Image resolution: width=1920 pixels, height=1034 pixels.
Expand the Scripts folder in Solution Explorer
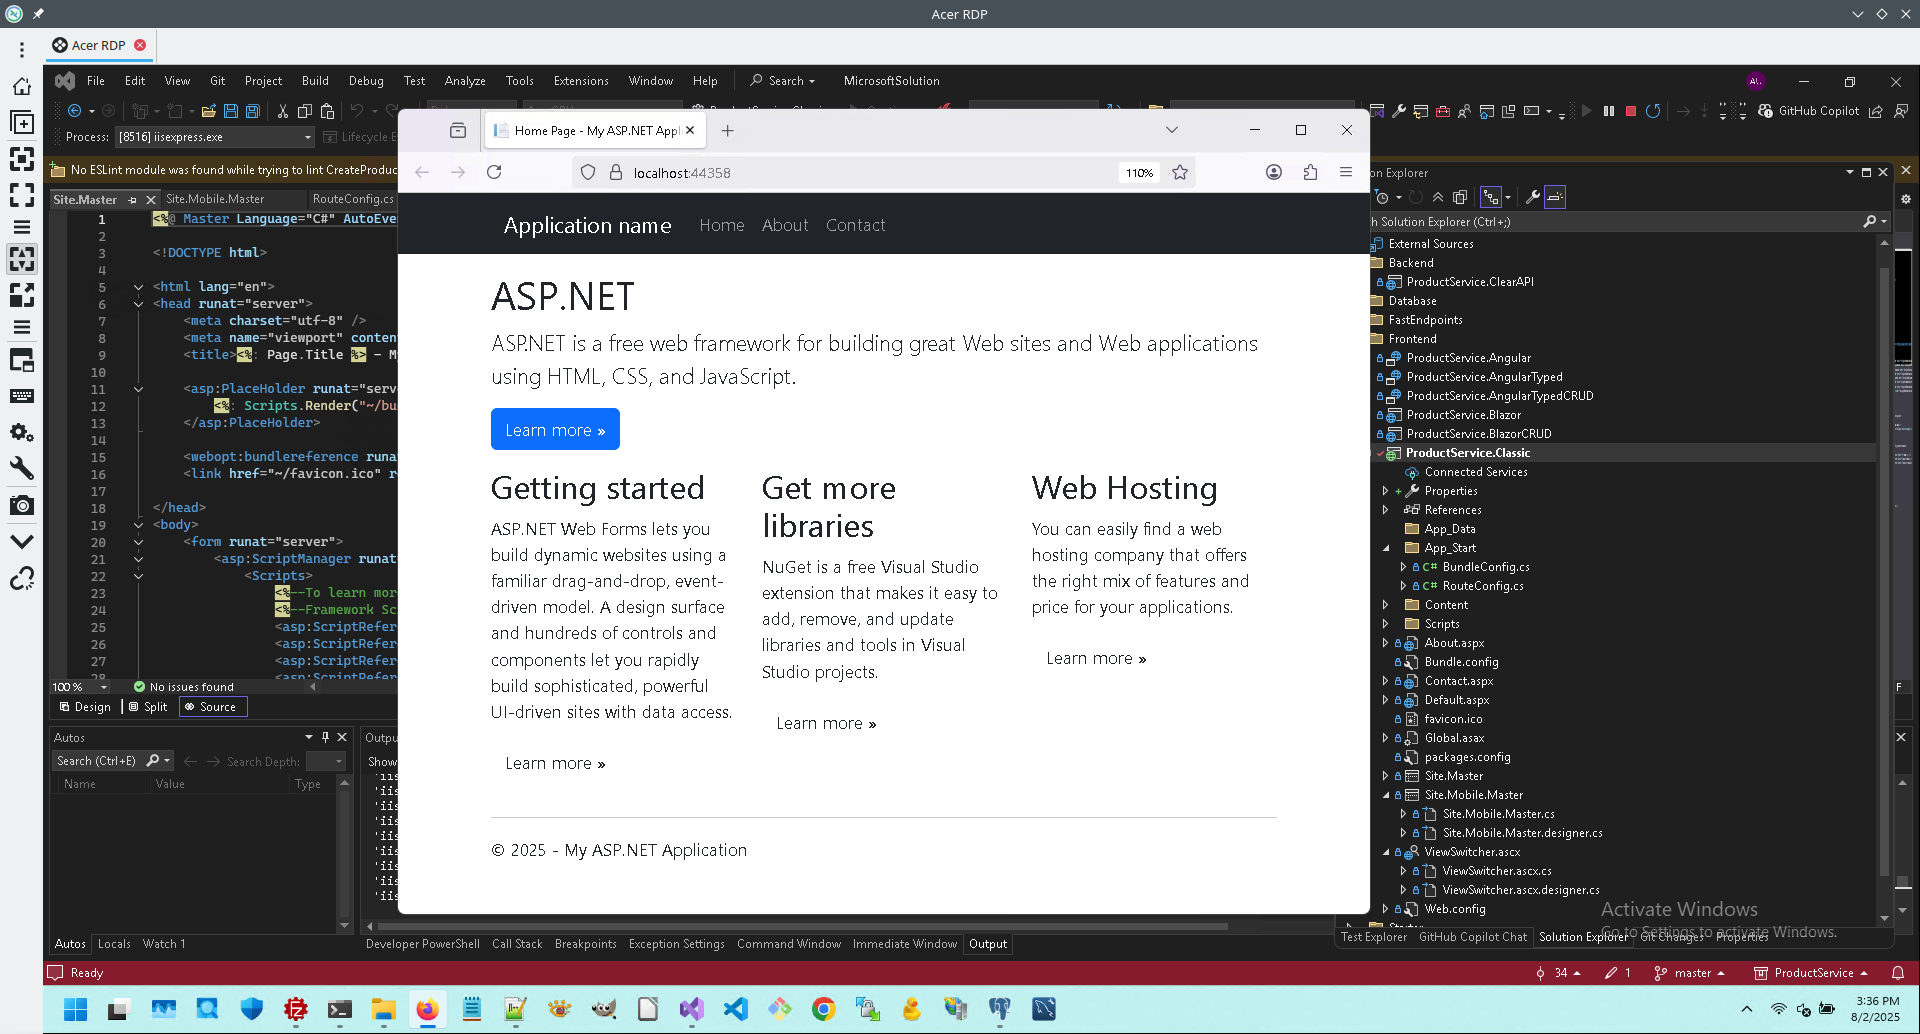point(1385,624)
